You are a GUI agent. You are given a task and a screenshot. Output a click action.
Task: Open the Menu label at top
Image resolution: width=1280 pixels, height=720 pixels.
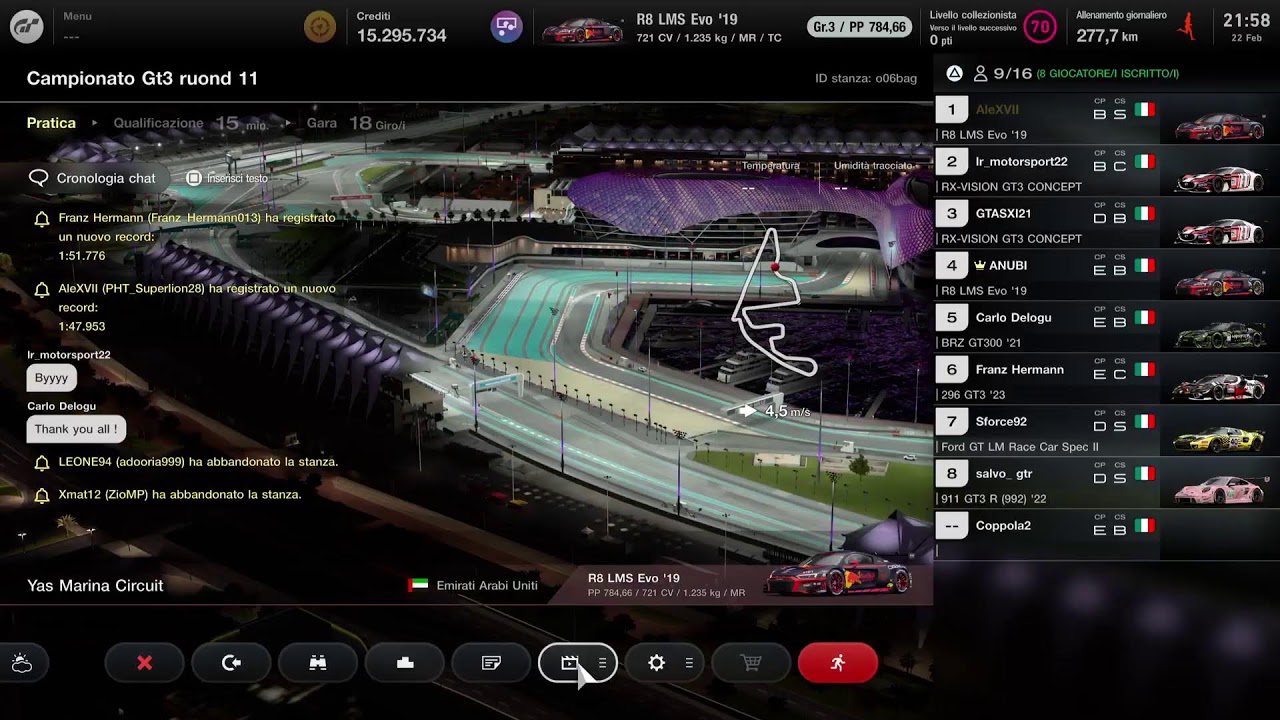click(x=77, y=16)
